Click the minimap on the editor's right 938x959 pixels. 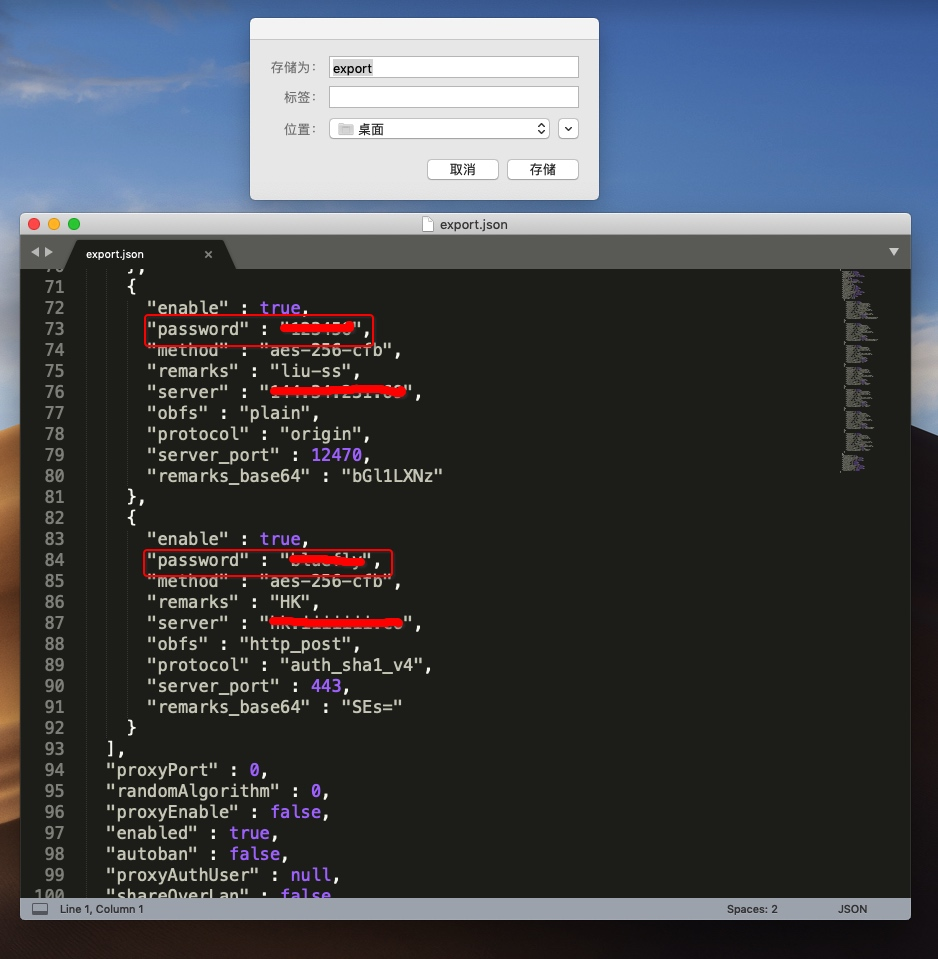(859, 370)
